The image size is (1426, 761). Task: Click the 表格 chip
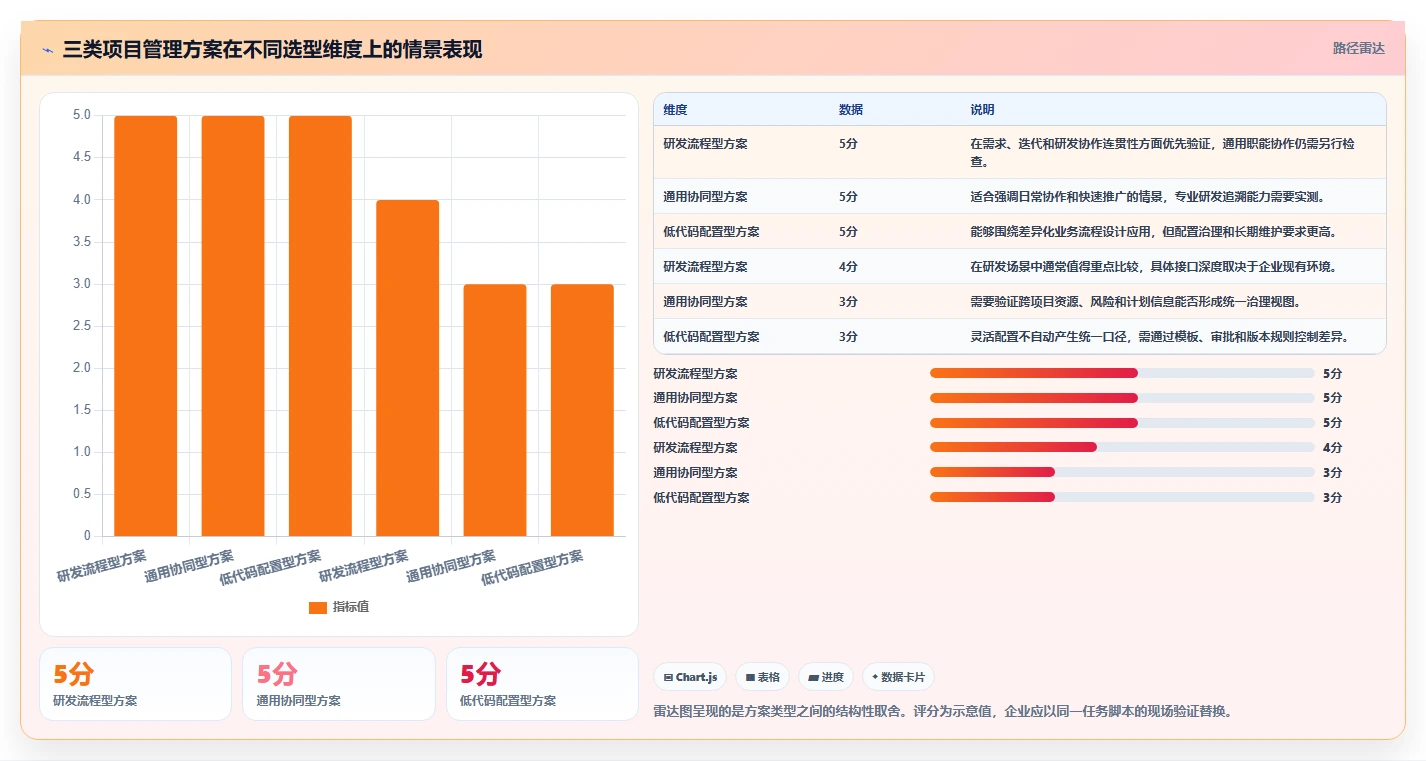click(x=762, y=677)
